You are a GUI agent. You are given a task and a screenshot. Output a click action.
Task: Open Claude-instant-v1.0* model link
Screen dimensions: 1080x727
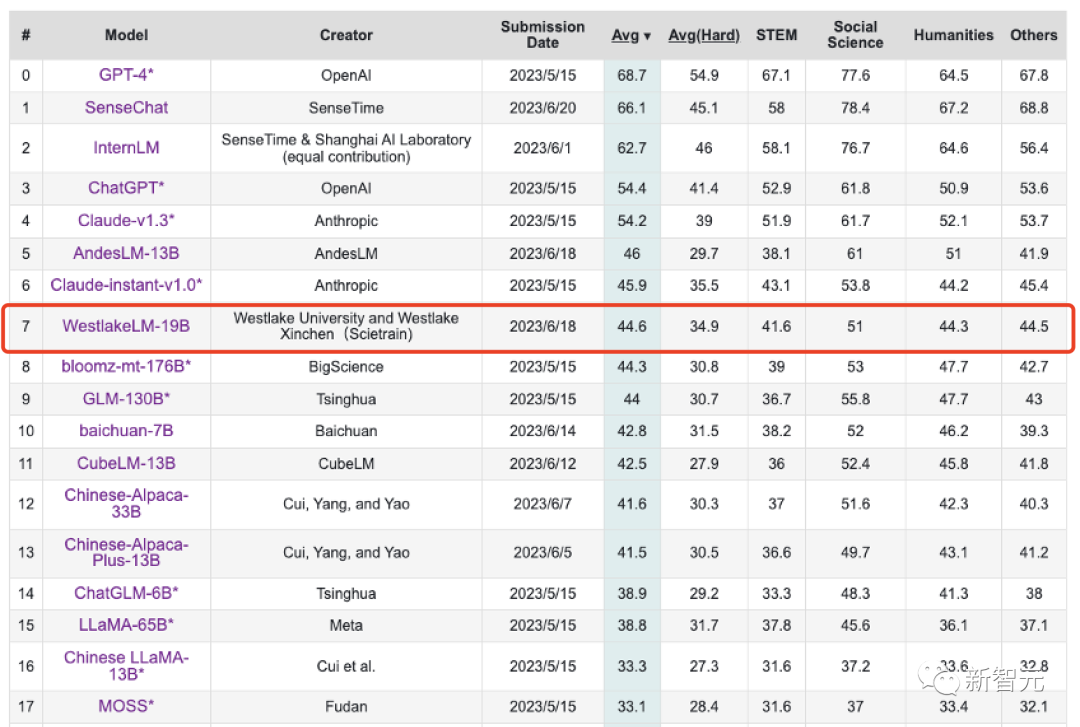pos(126,285)
